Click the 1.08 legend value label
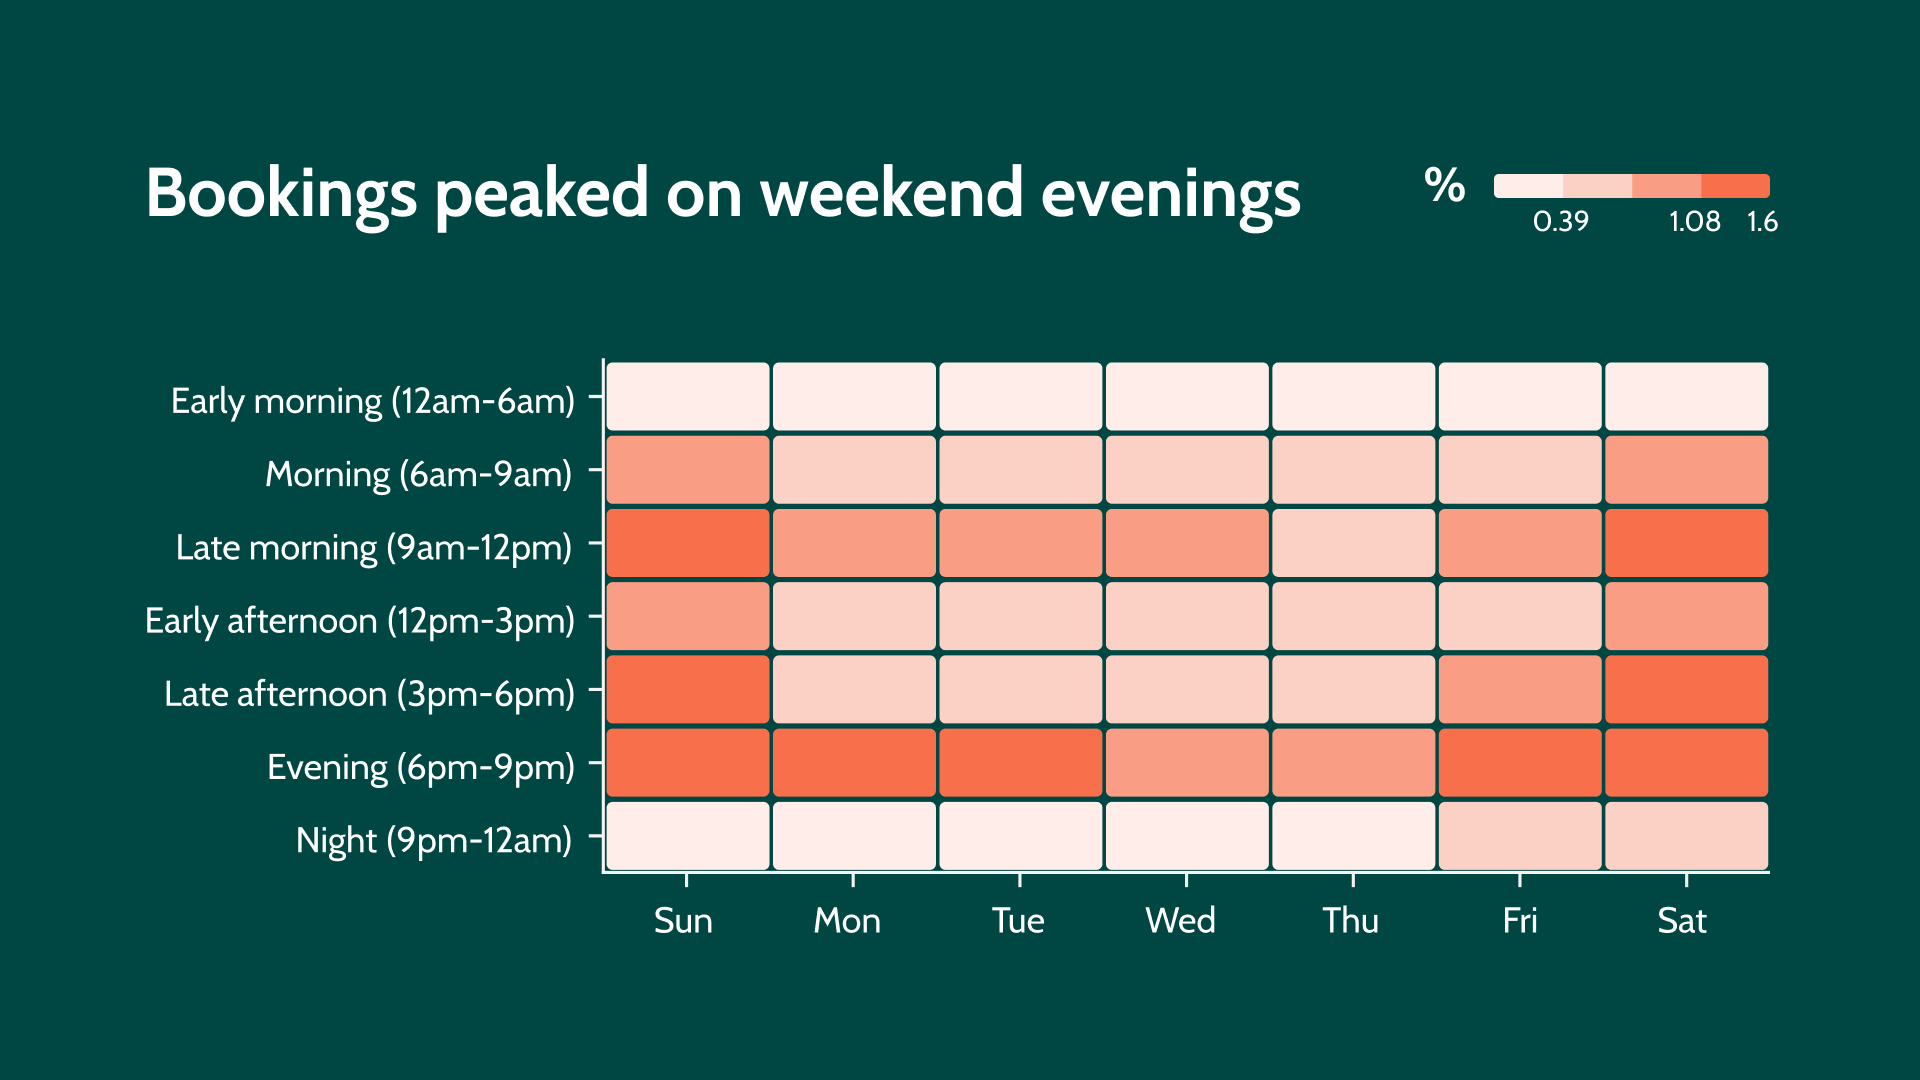Viewport: 1920px width, 1080px height. [x=1694, y=221]
